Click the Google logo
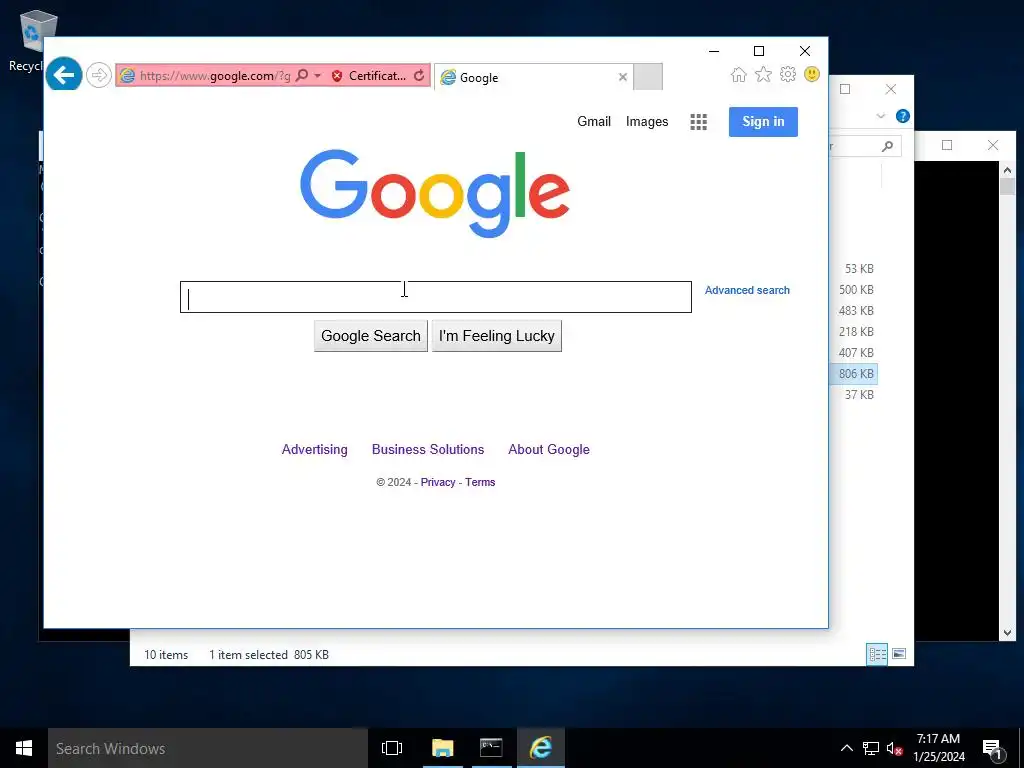 (x=435, y=193)
